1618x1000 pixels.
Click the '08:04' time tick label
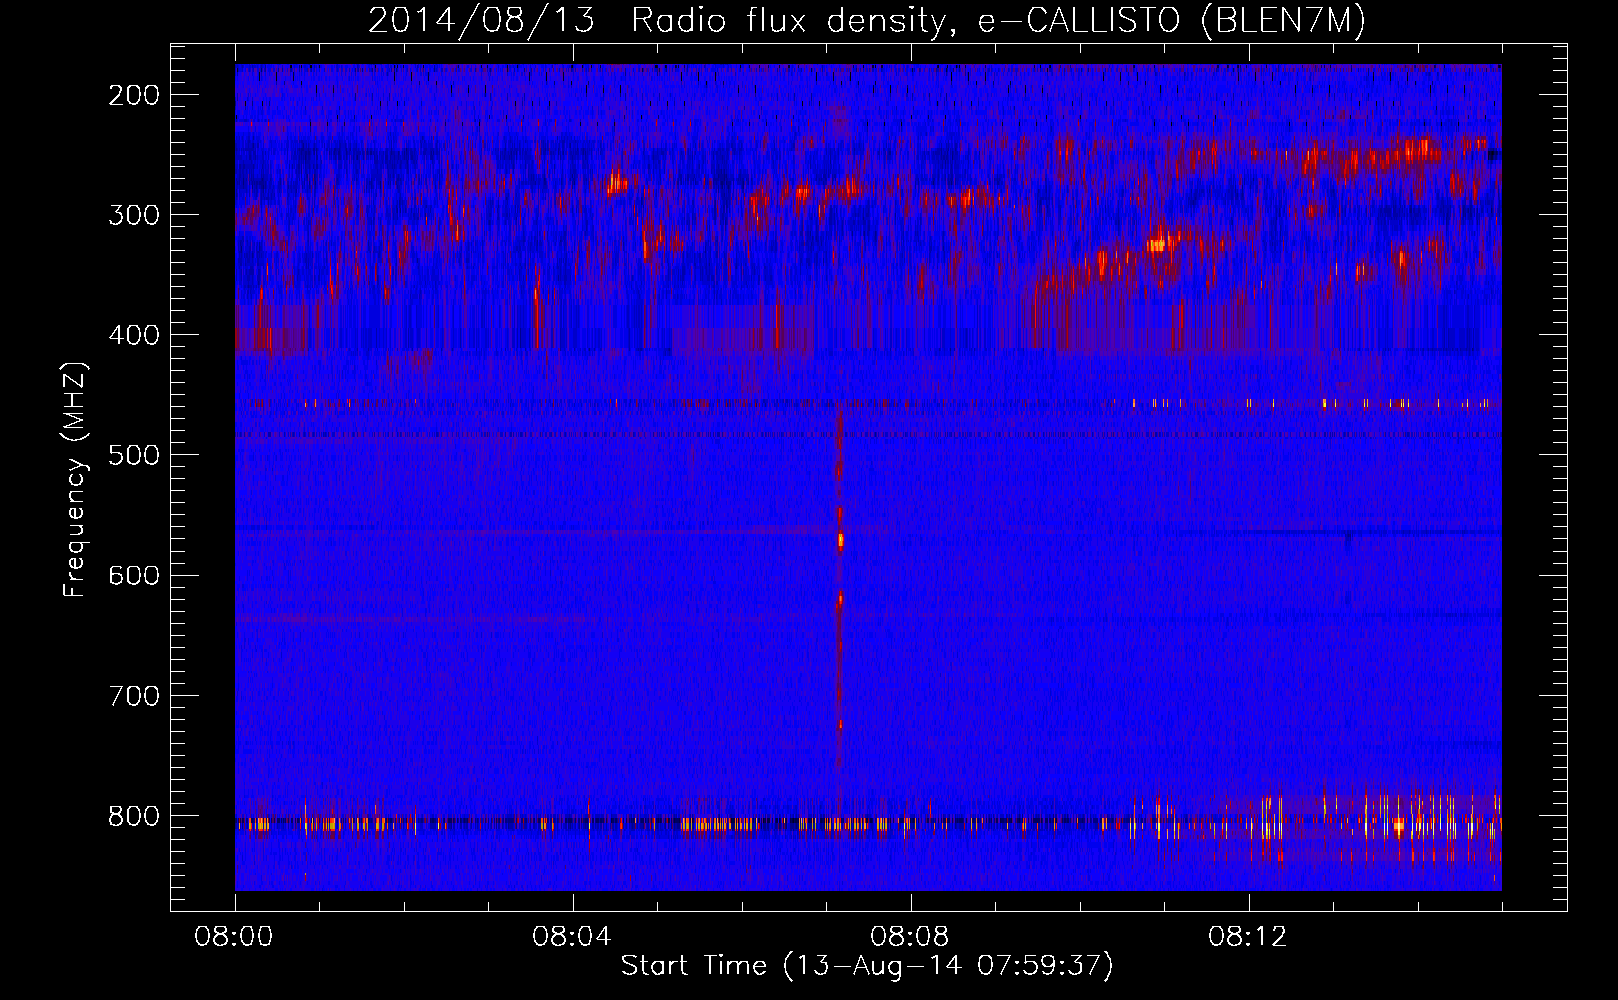coord(572,937)
